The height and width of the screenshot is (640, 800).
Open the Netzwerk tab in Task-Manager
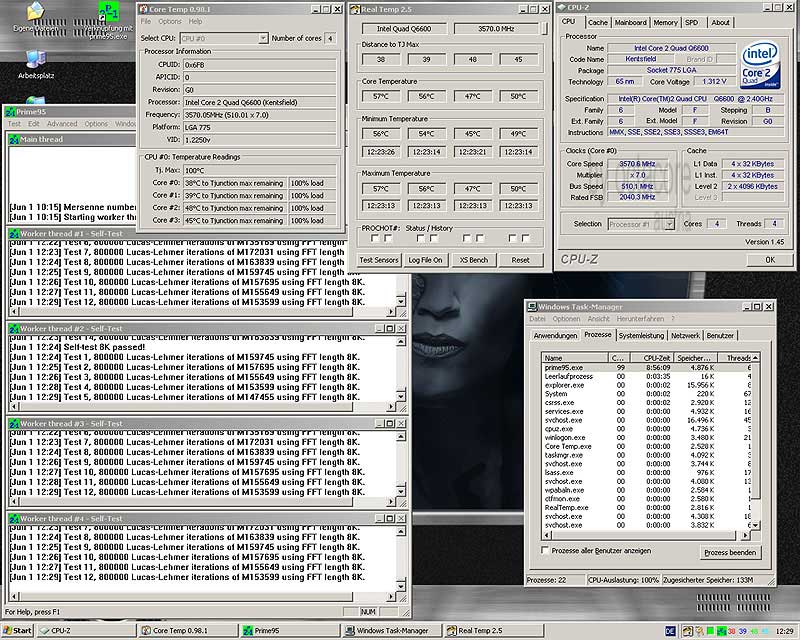(685, 335)
